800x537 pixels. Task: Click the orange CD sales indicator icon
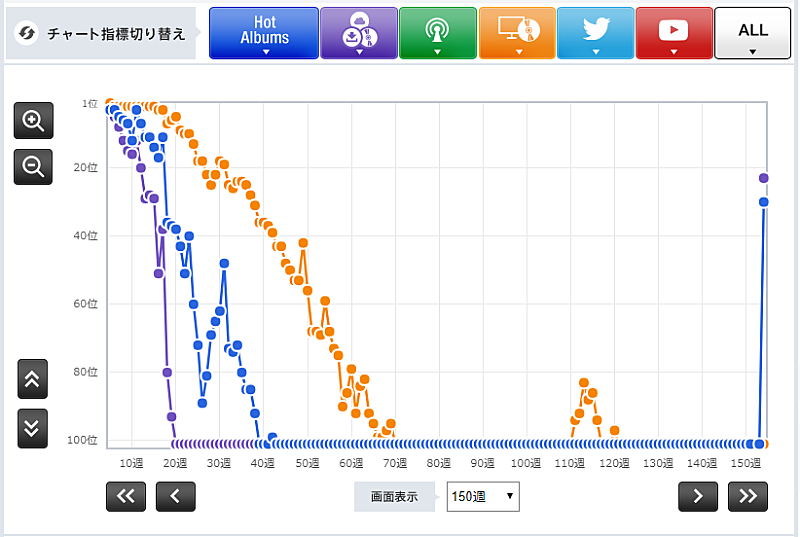point(516,33)
